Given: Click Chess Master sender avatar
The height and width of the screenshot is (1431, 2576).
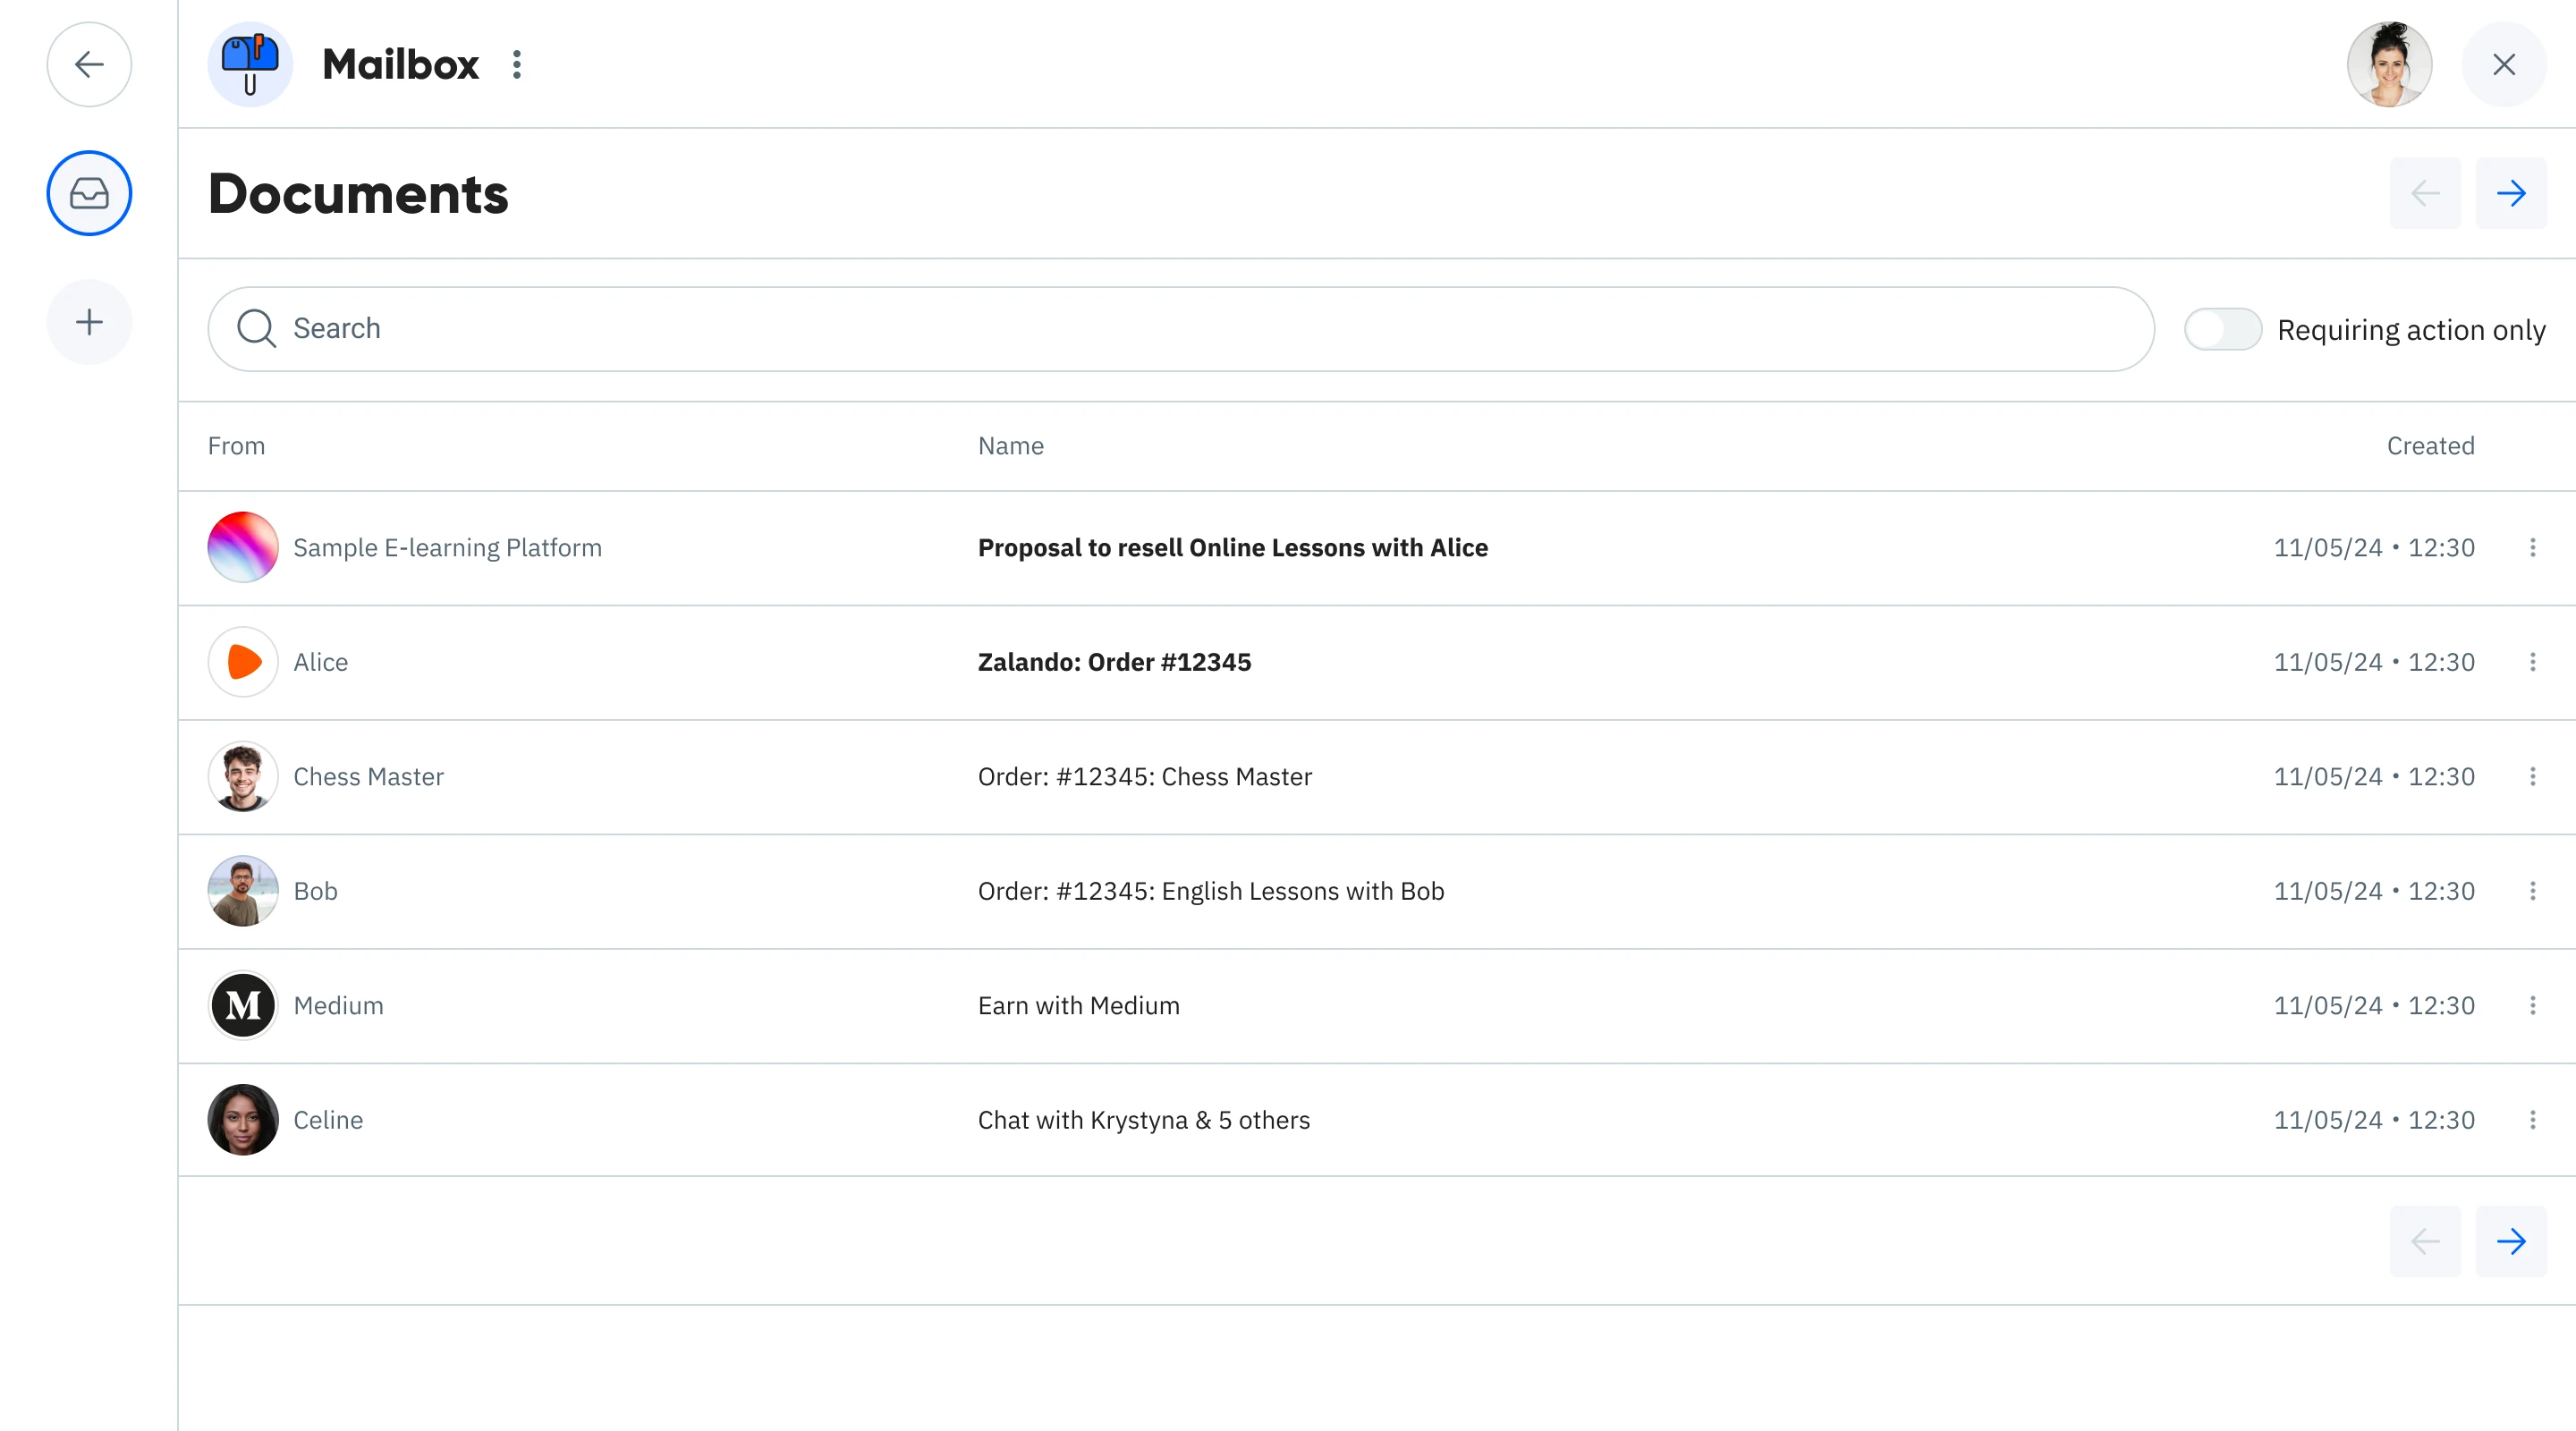Looking at the screenshot, I should click(x=243, y=777).
